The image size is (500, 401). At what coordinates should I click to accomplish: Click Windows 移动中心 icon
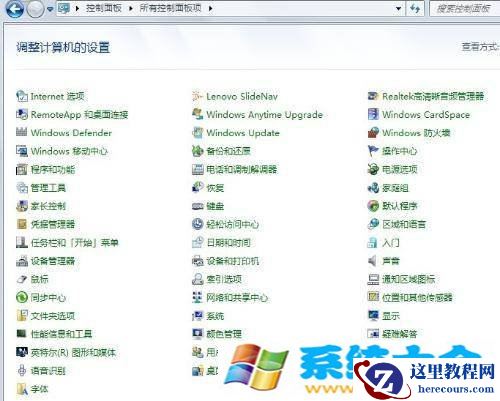click(22, 151)
